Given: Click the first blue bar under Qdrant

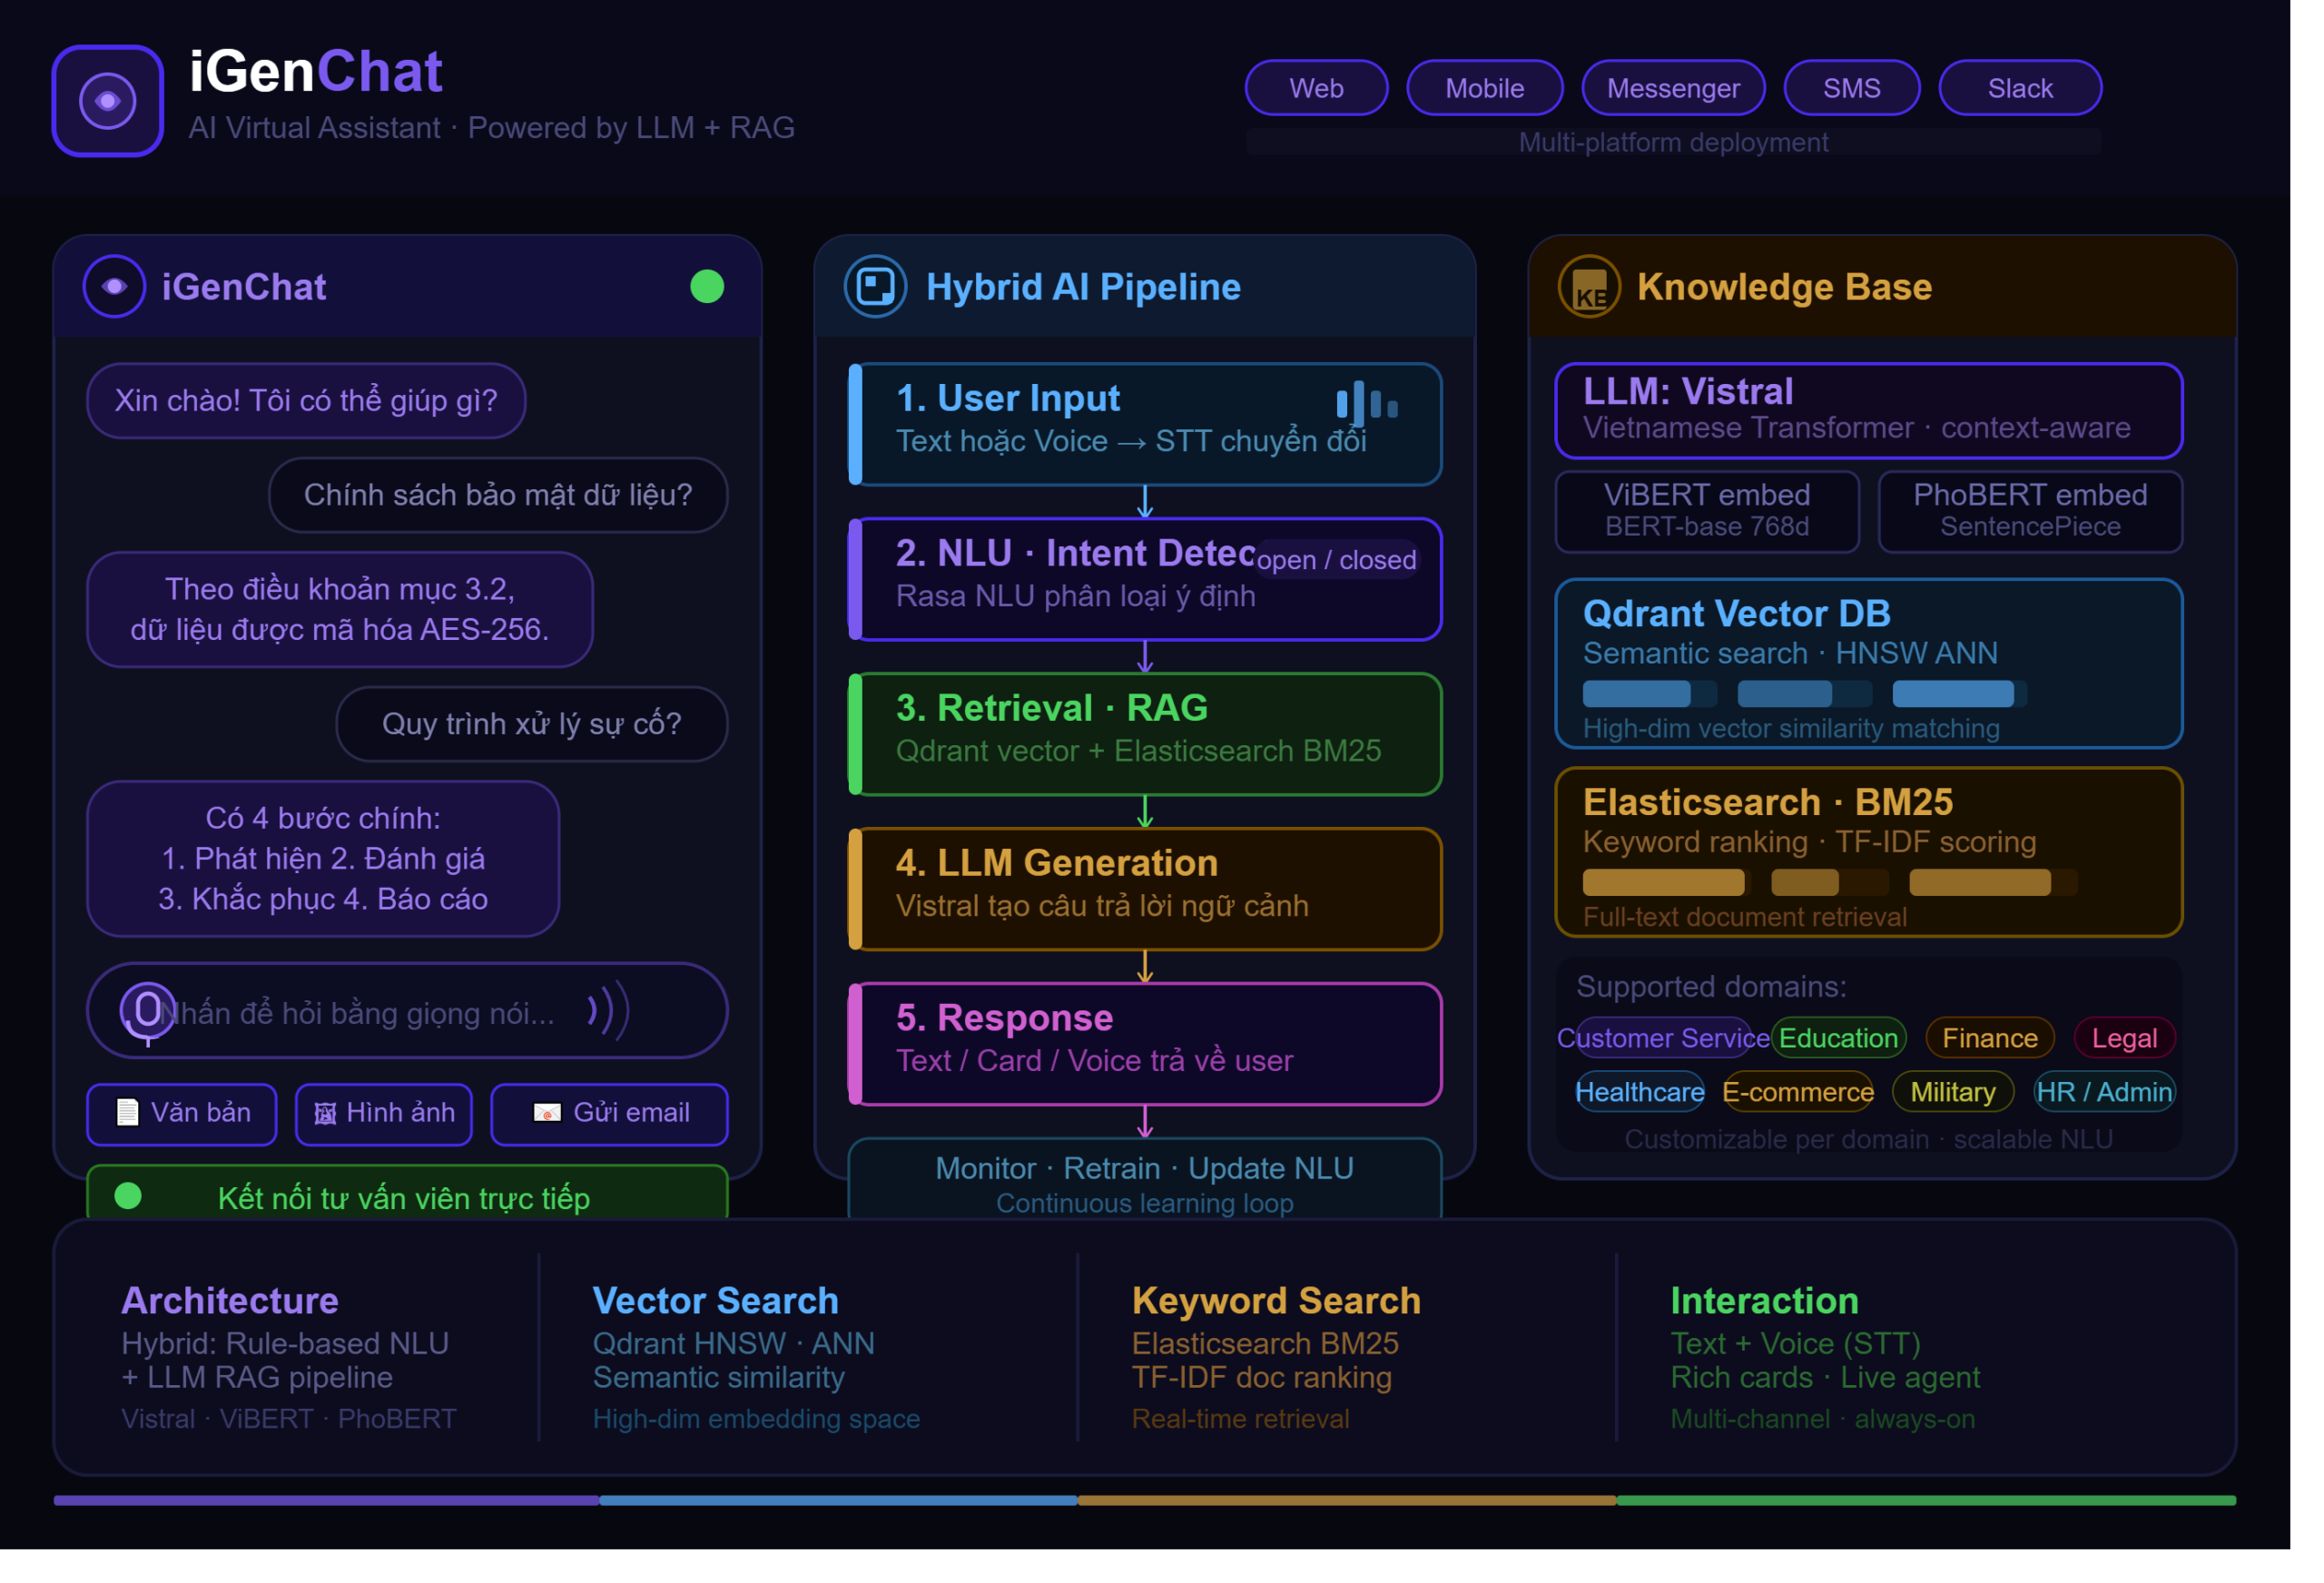Looking at the screenshot, I should pos(1638,694).
